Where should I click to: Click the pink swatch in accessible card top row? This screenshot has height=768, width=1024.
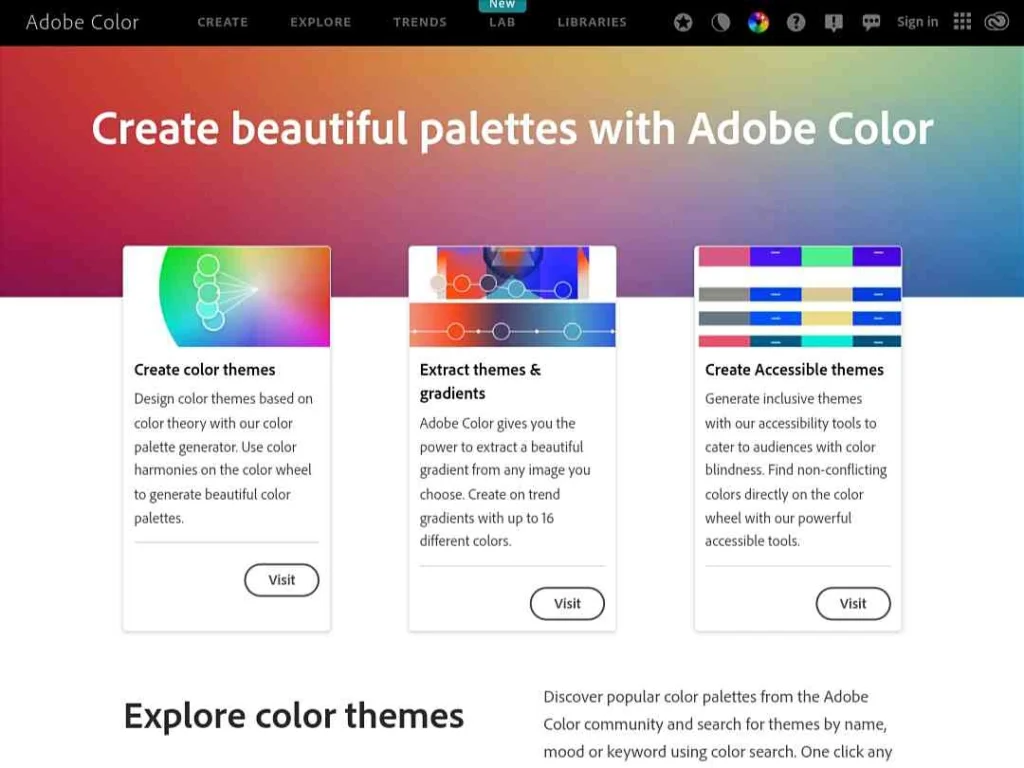coord(724,256)
